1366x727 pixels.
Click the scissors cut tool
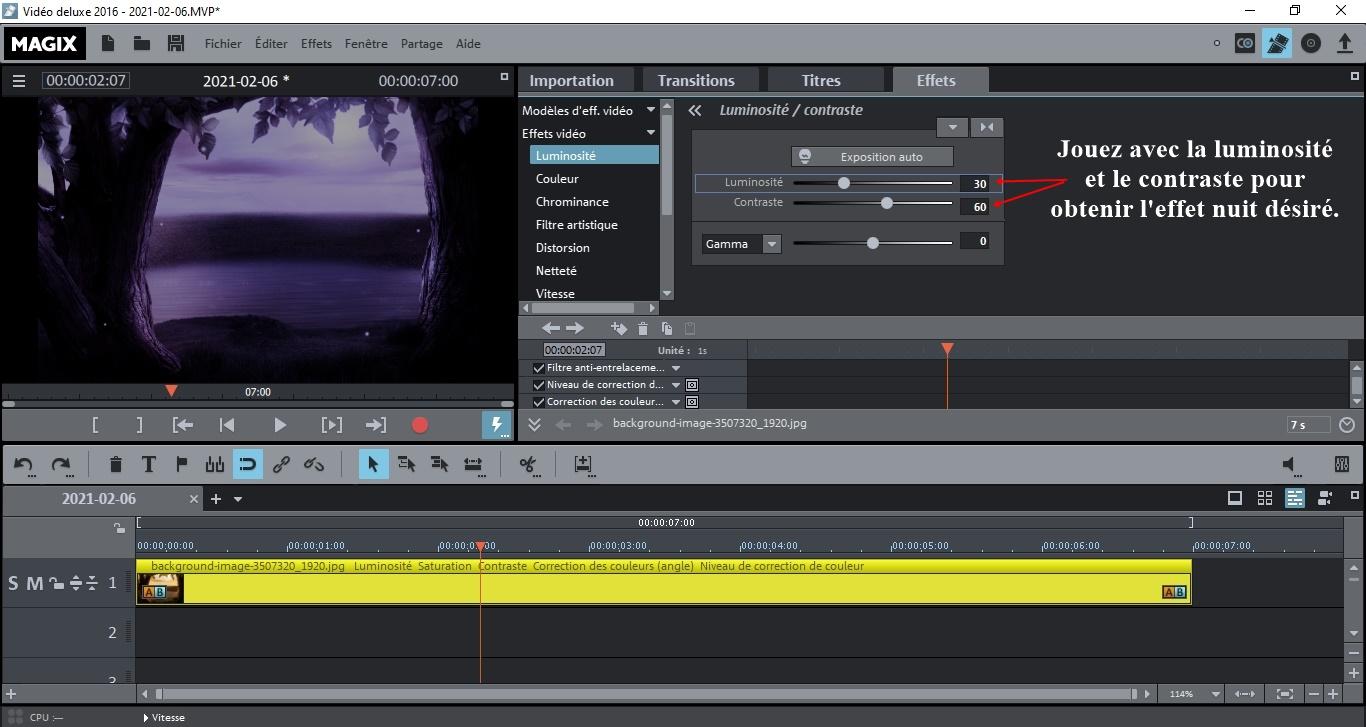(x=528, y=464)
